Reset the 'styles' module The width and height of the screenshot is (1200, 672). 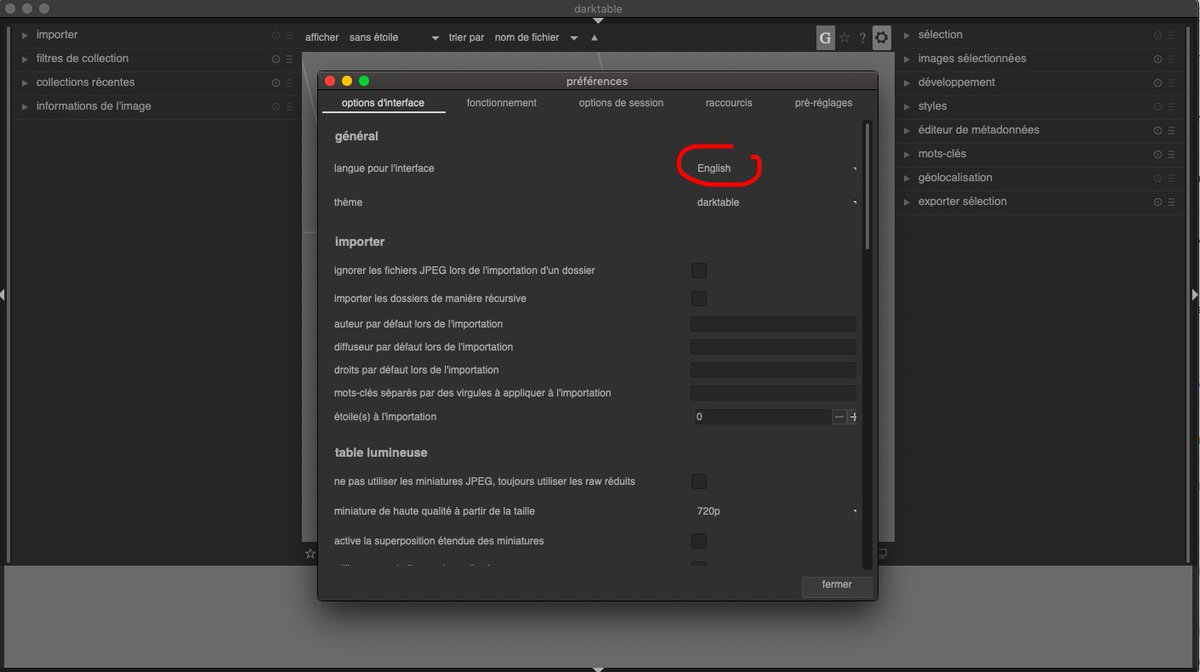click(x=1158, y=106)
